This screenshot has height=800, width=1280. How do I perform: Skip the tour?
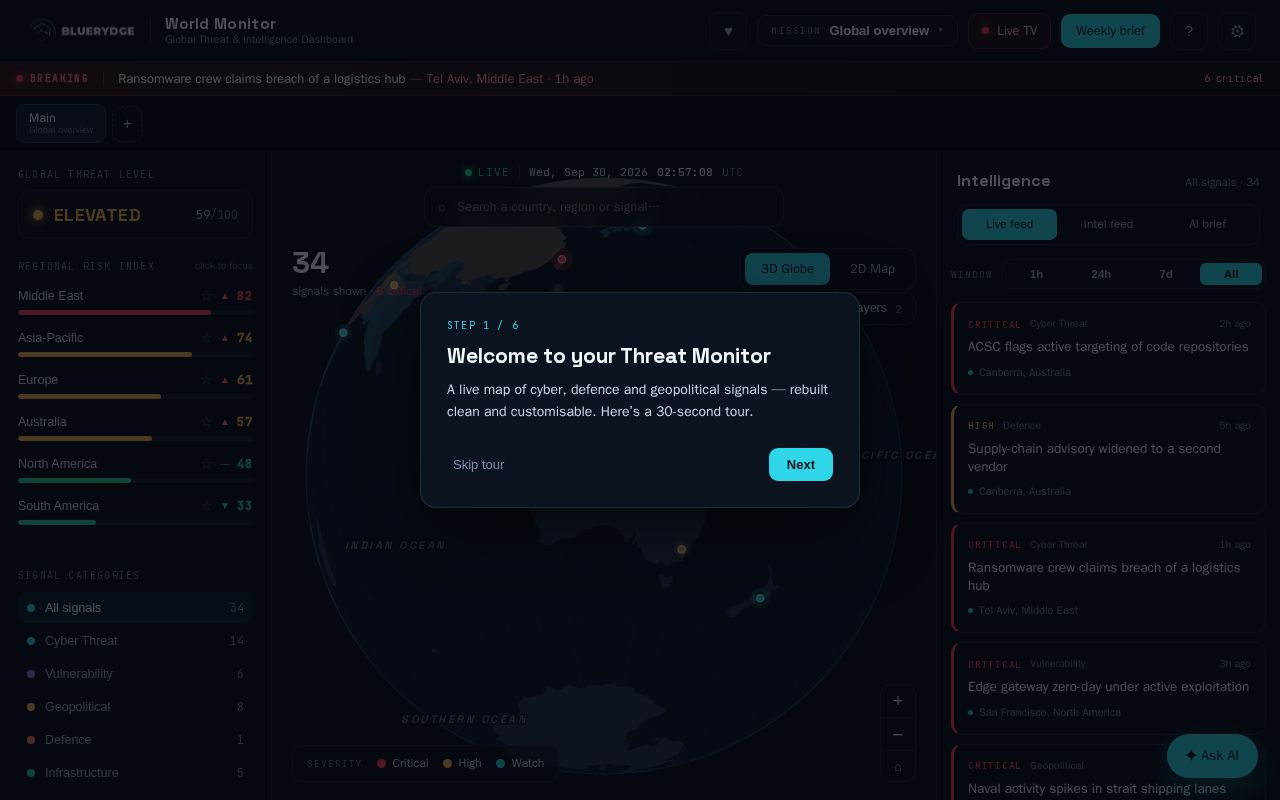(x=478, y=465)
